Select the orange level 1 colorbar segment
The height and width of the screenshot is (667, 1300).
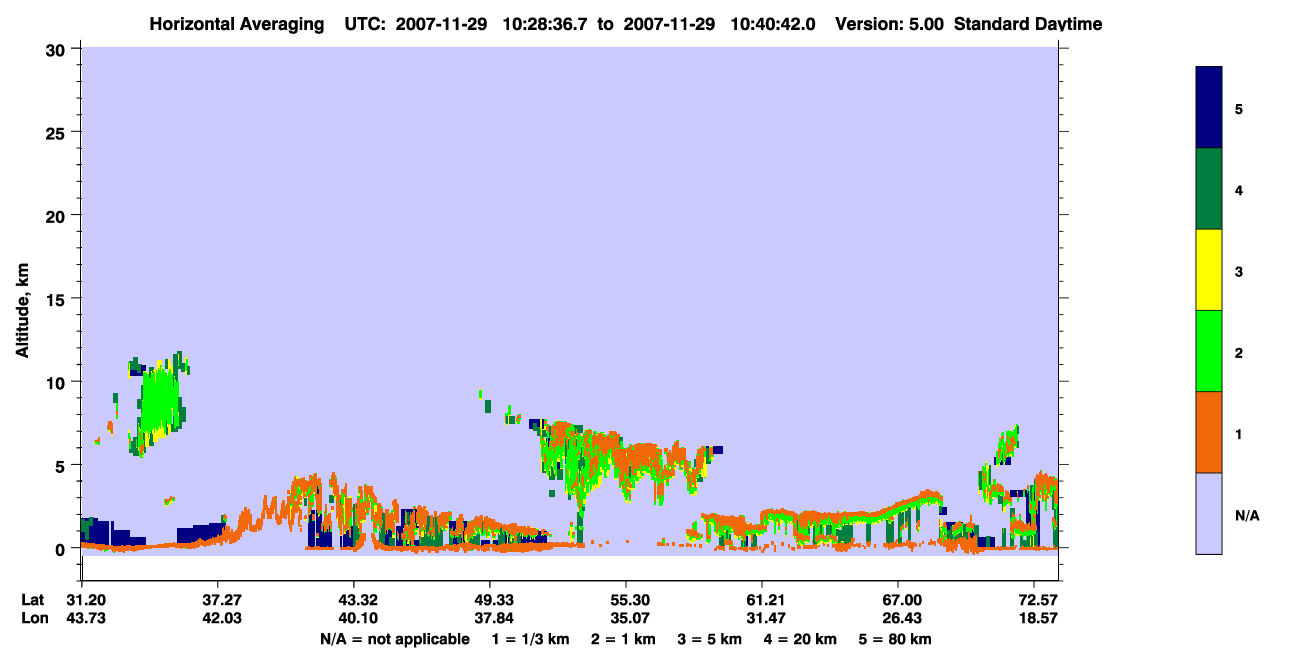point(1209,432)
